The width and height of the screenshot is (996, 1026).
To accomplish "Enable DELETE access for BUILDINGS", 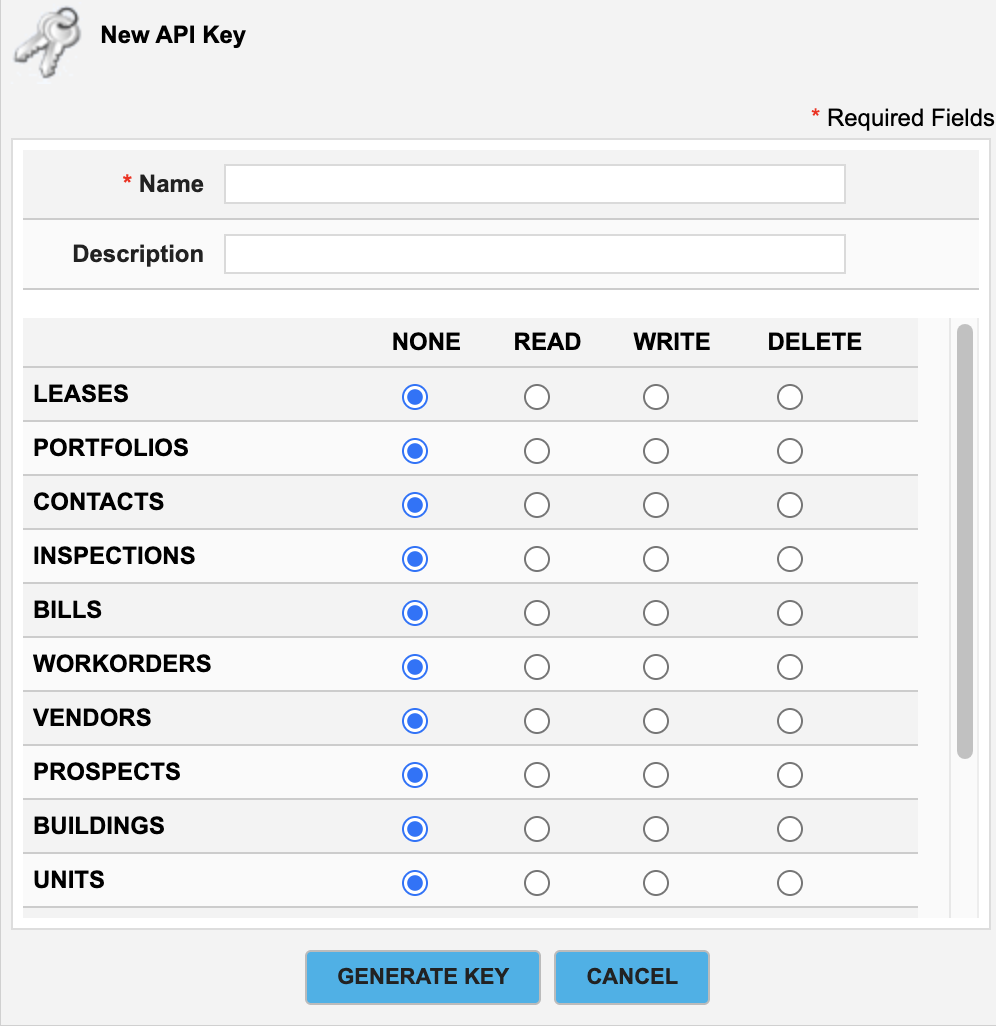I will pos(790,829).
